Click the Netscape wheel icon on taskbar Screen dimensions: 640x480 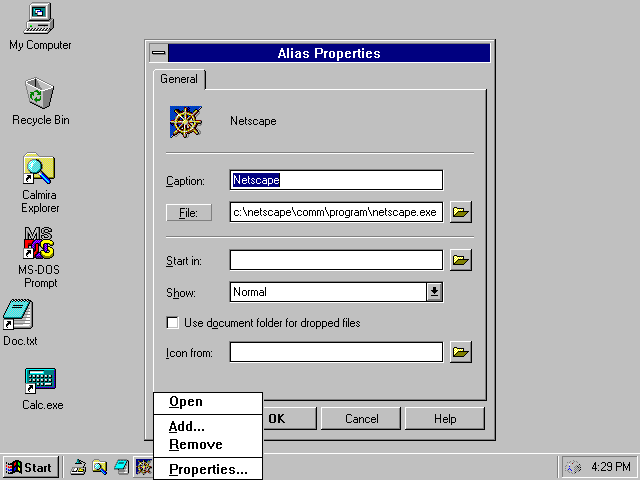coord(144,467)
